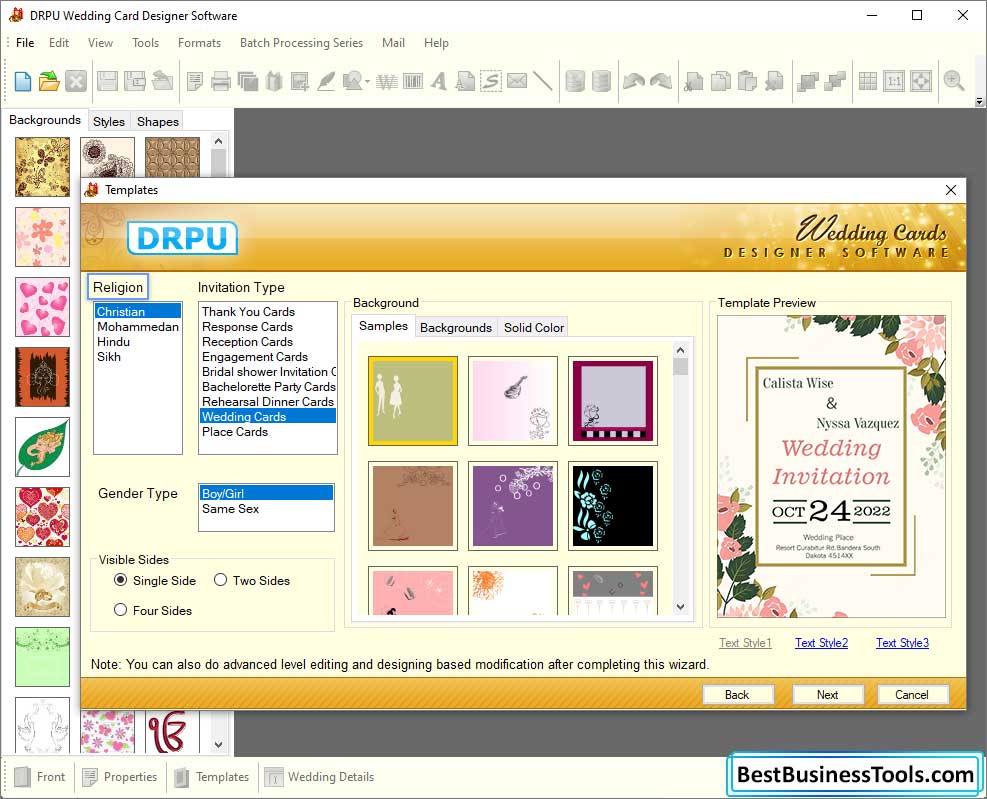Click the signature 'S' tool icon

pos(491,81)
